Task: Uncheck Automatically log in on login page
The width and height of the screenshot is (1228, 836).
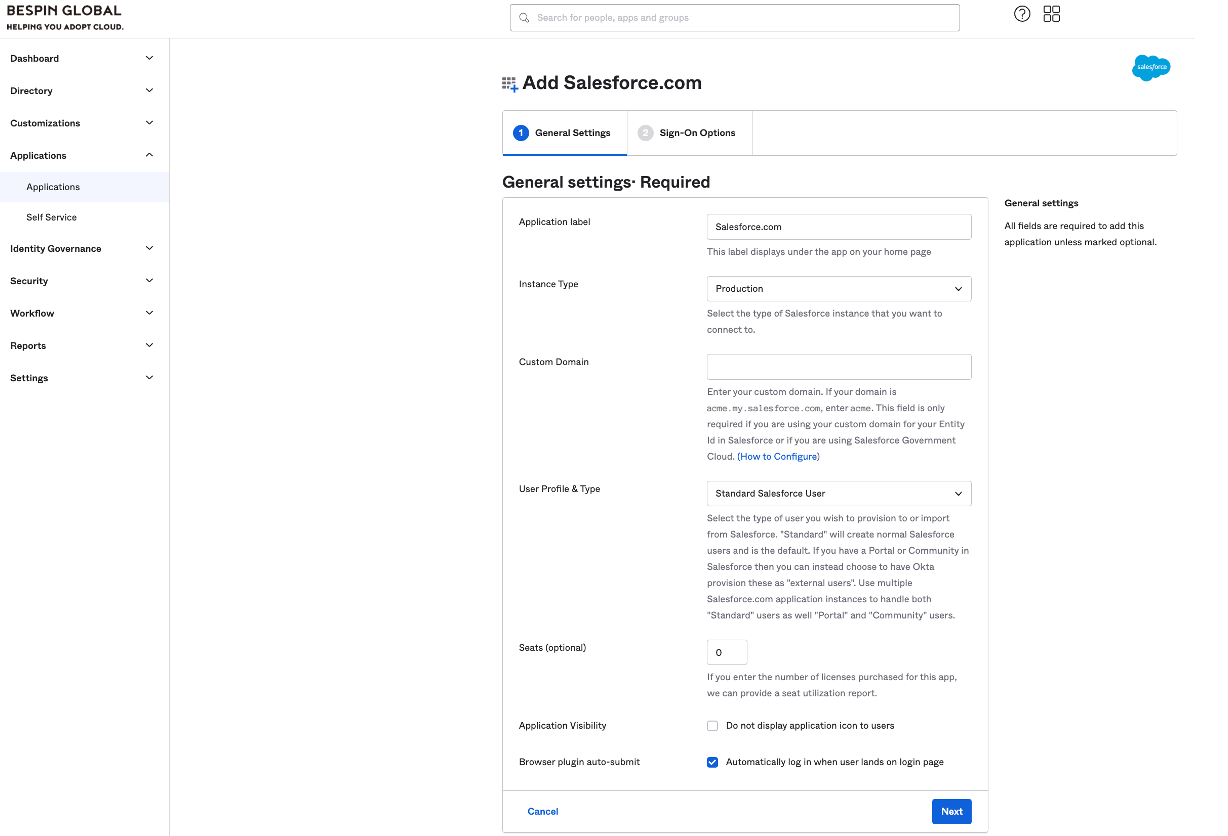Action: pos(713,762)
